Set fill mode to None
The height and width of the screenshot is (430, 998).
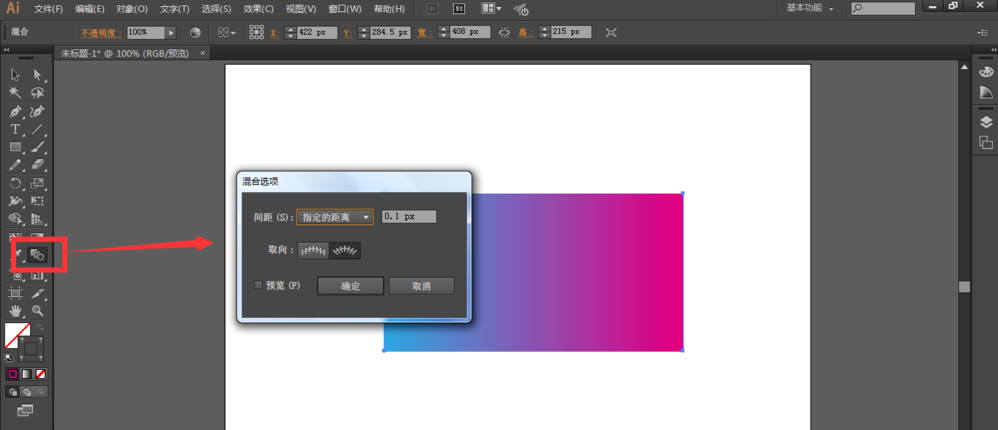pyautogui.click(x=41, y=374)
